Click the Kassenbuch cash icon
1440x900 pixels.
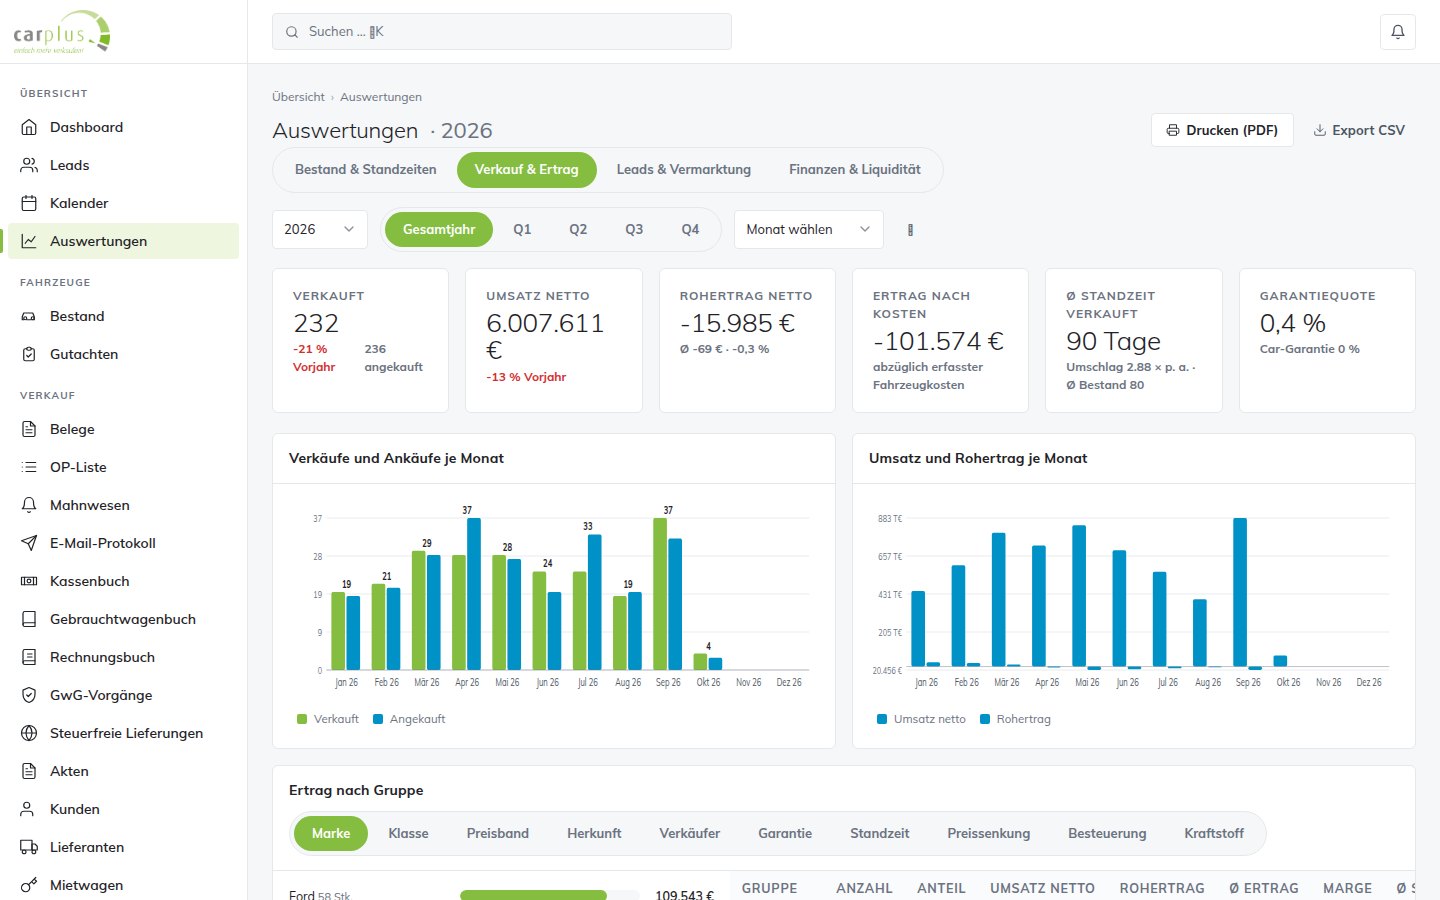click(29, 581)
